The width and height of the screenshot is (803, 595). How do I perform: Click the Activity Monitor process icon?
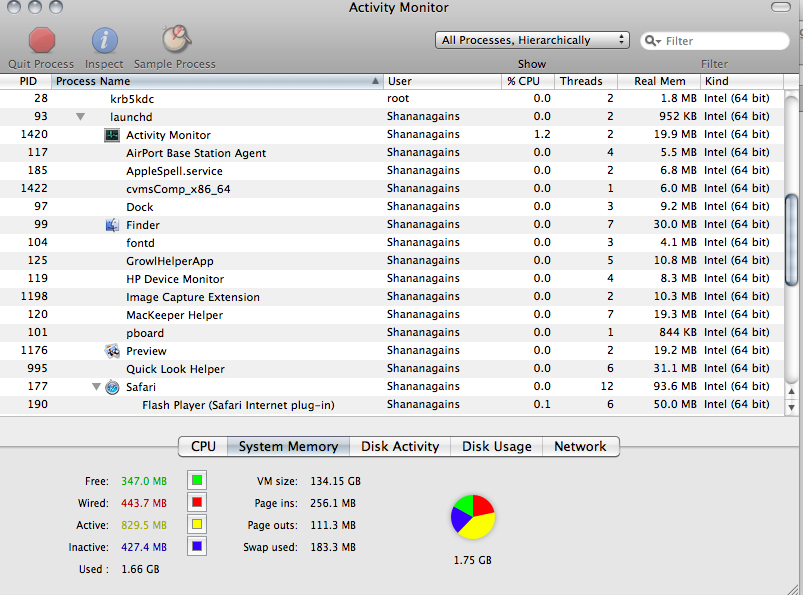click(112, 135)
